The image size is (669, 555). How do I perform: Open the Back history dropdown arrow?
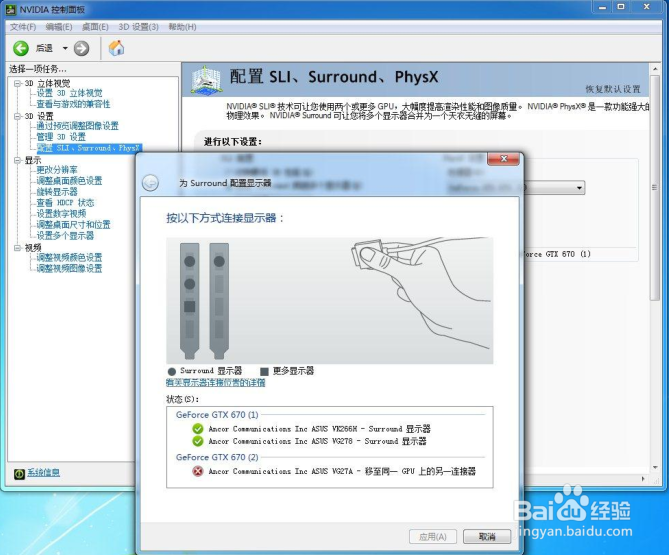coord(65,48)
